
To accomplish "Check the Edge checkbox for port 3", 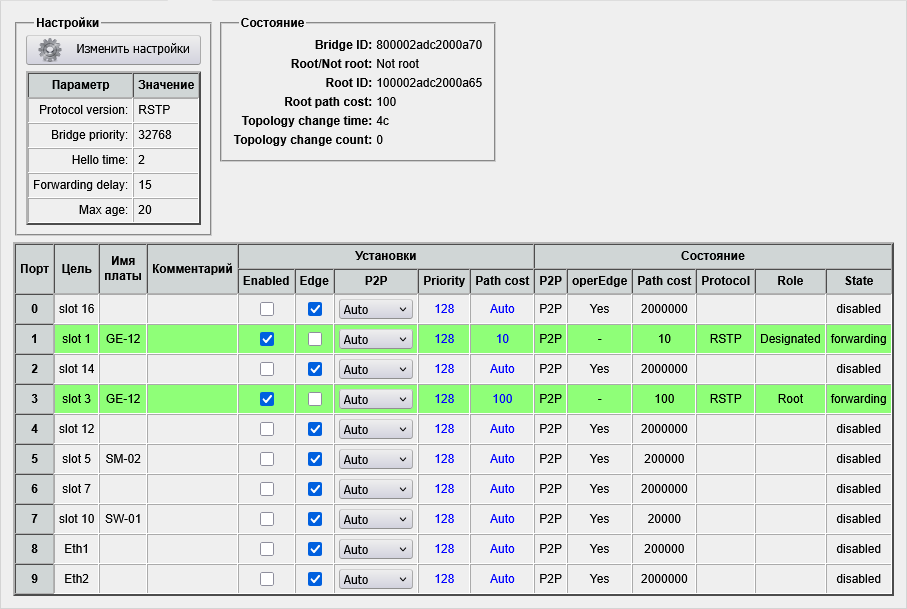I will click(315, 399).
